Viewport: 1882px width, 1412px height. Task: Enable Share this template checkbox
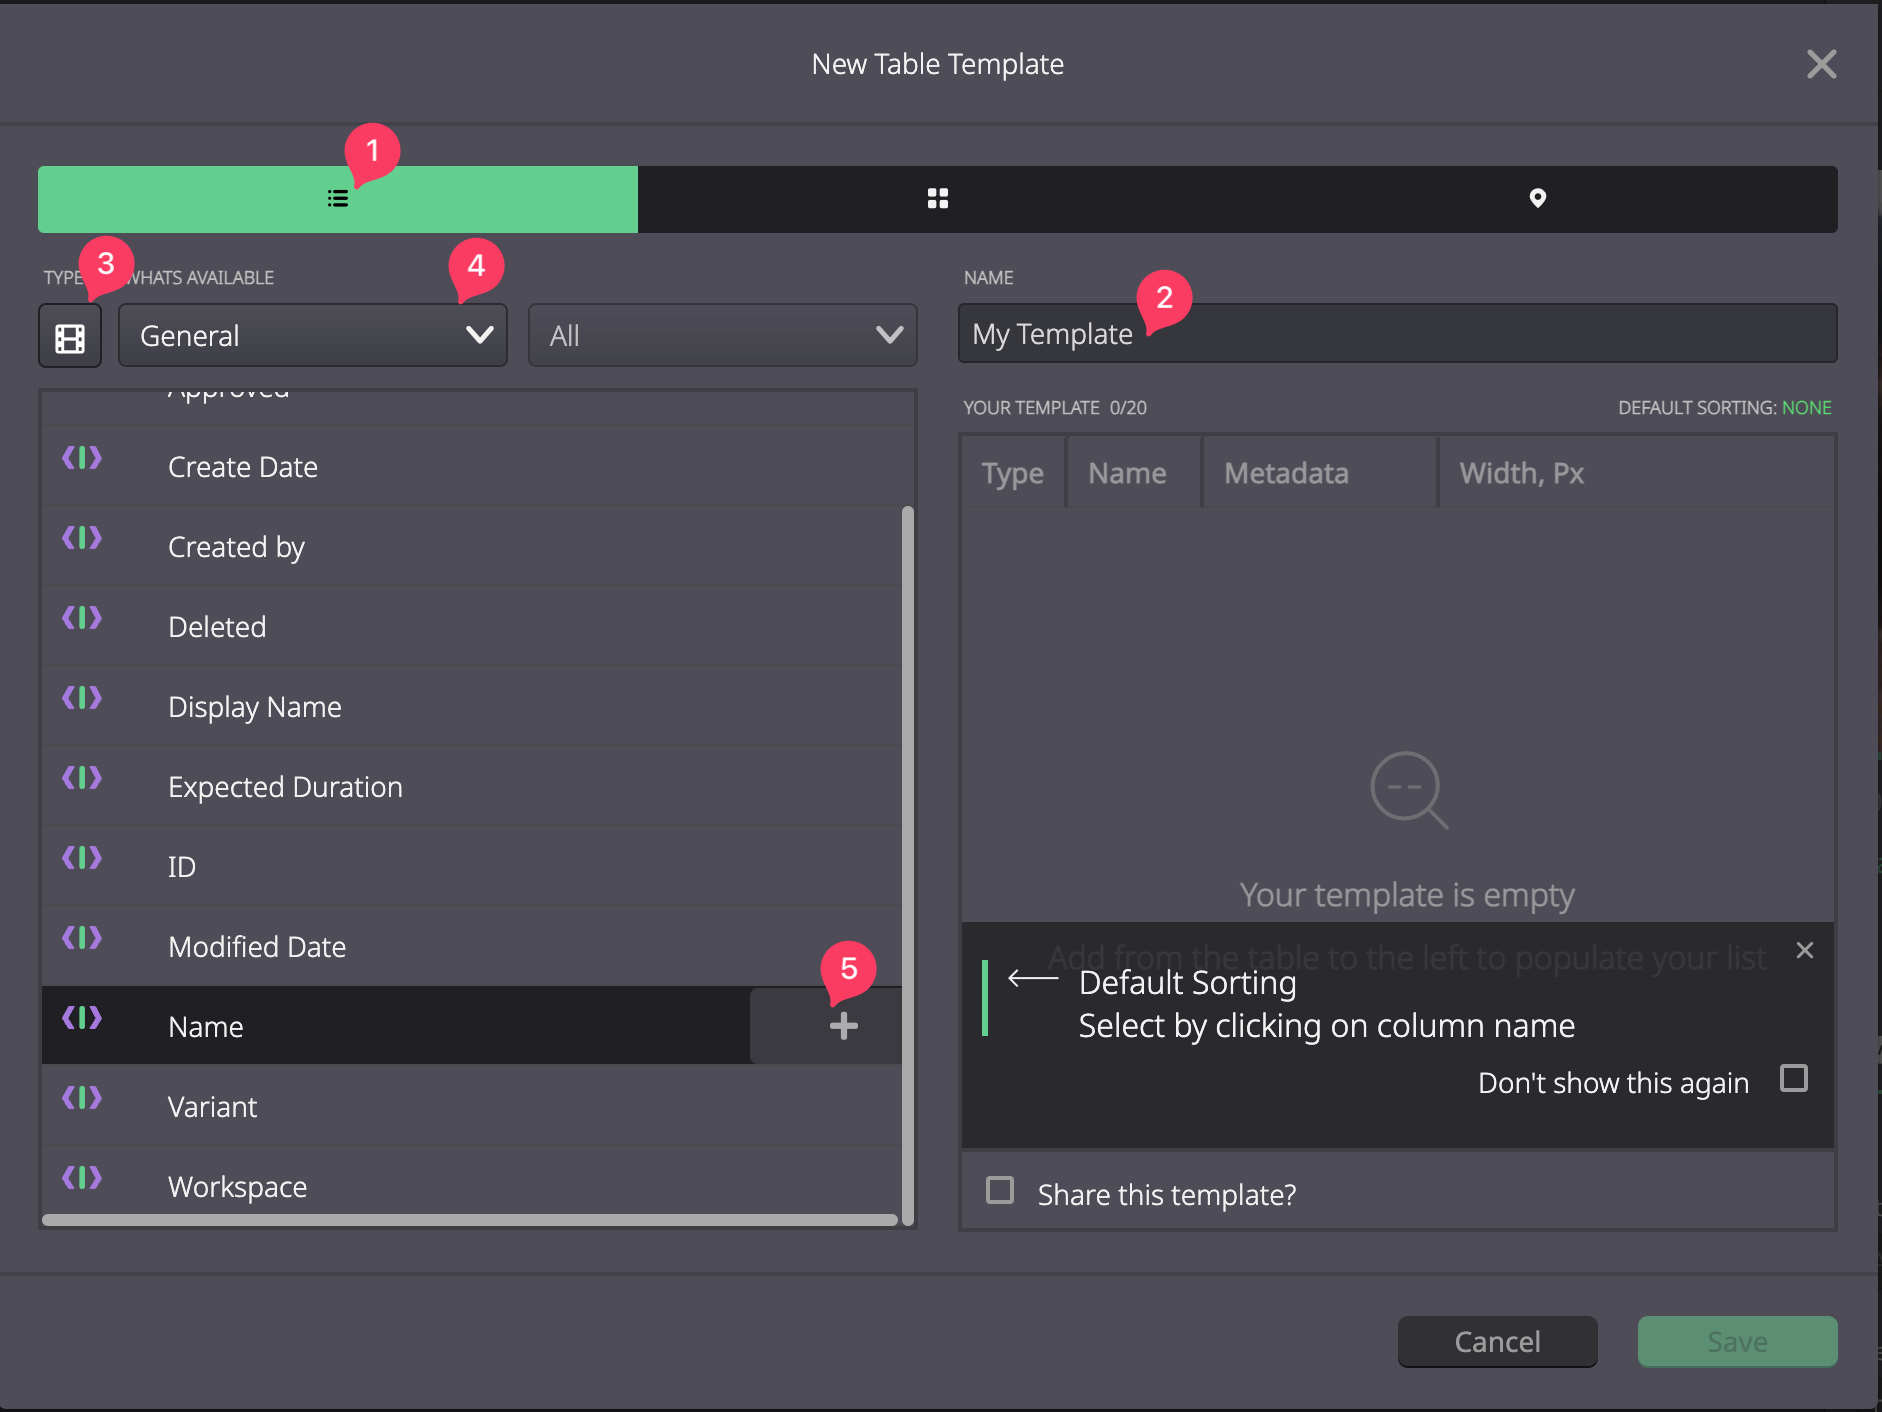coord(1000,1190)
